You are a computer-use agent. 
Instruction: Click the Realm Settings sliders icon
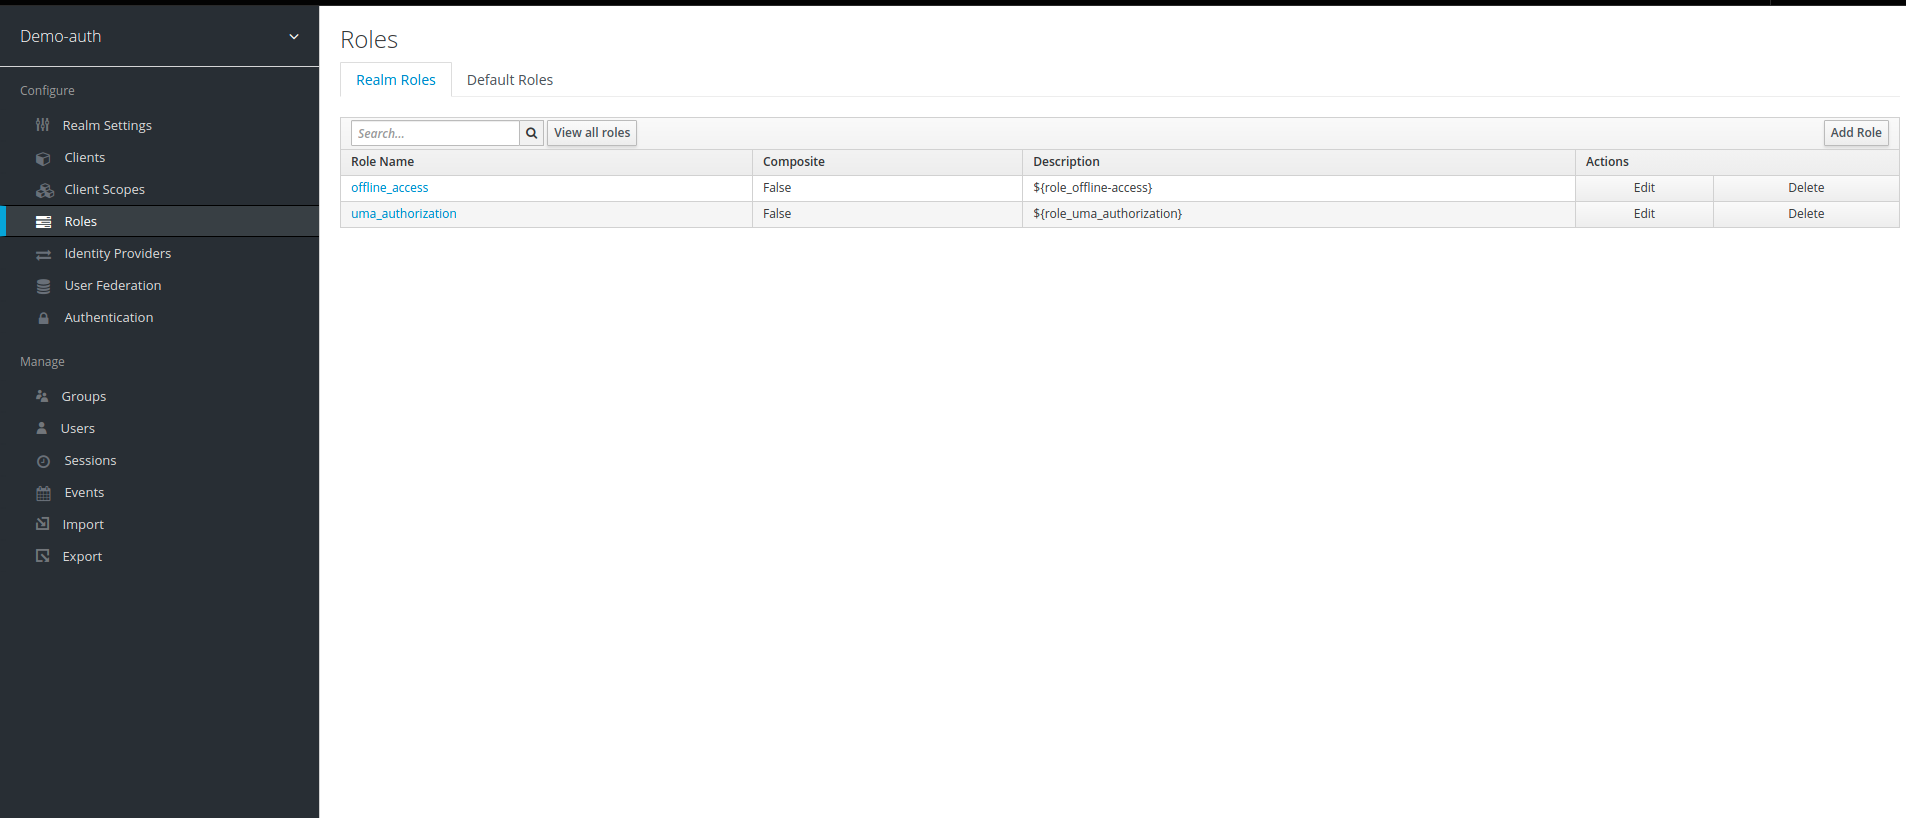(x=43, y=125)
